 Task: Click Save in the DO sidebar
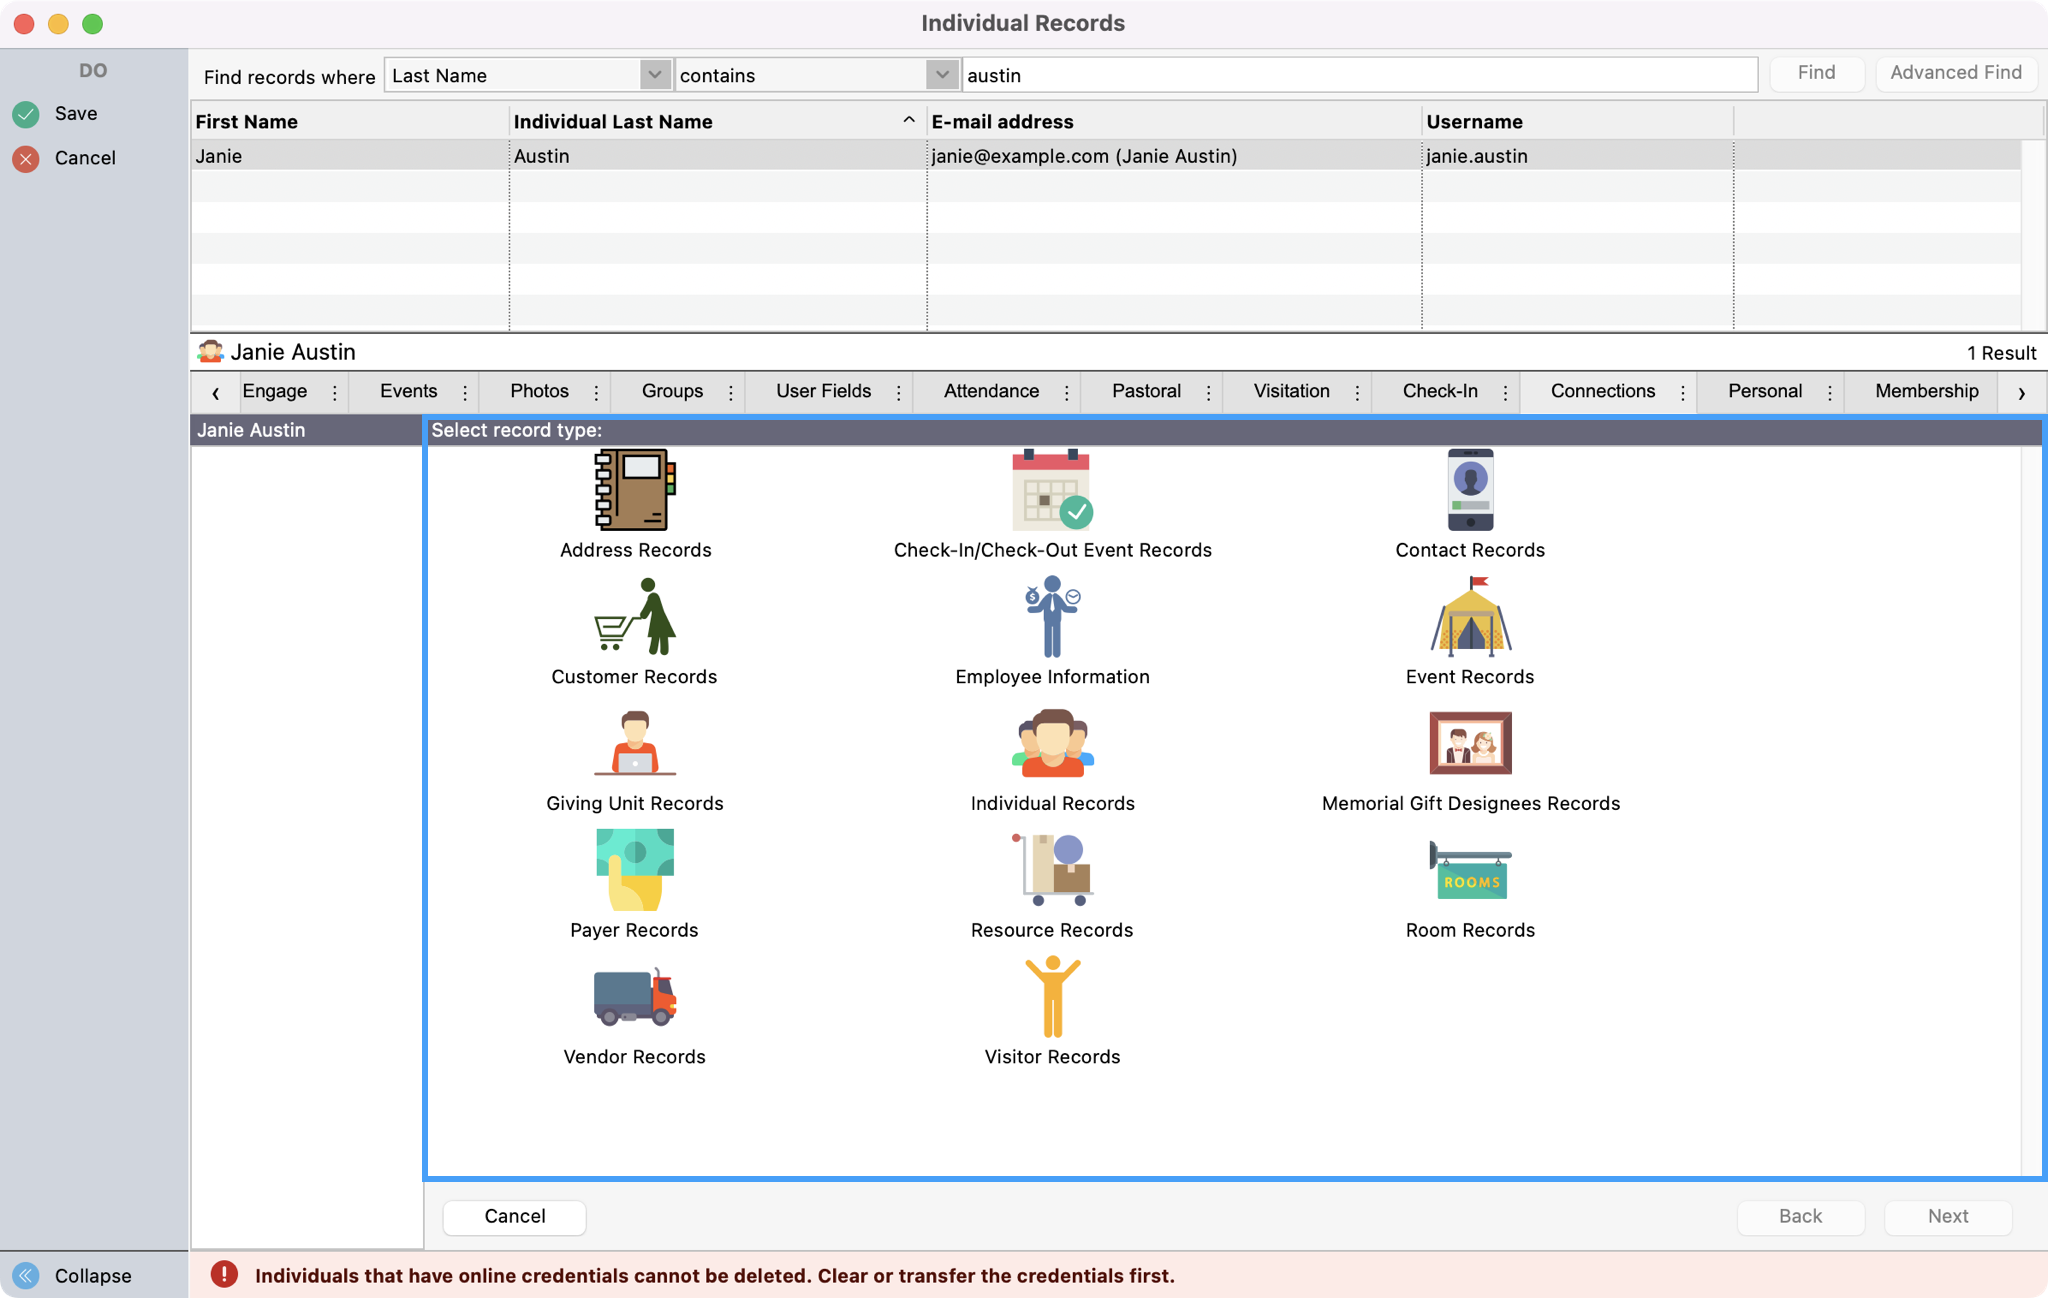click(76, 114)
